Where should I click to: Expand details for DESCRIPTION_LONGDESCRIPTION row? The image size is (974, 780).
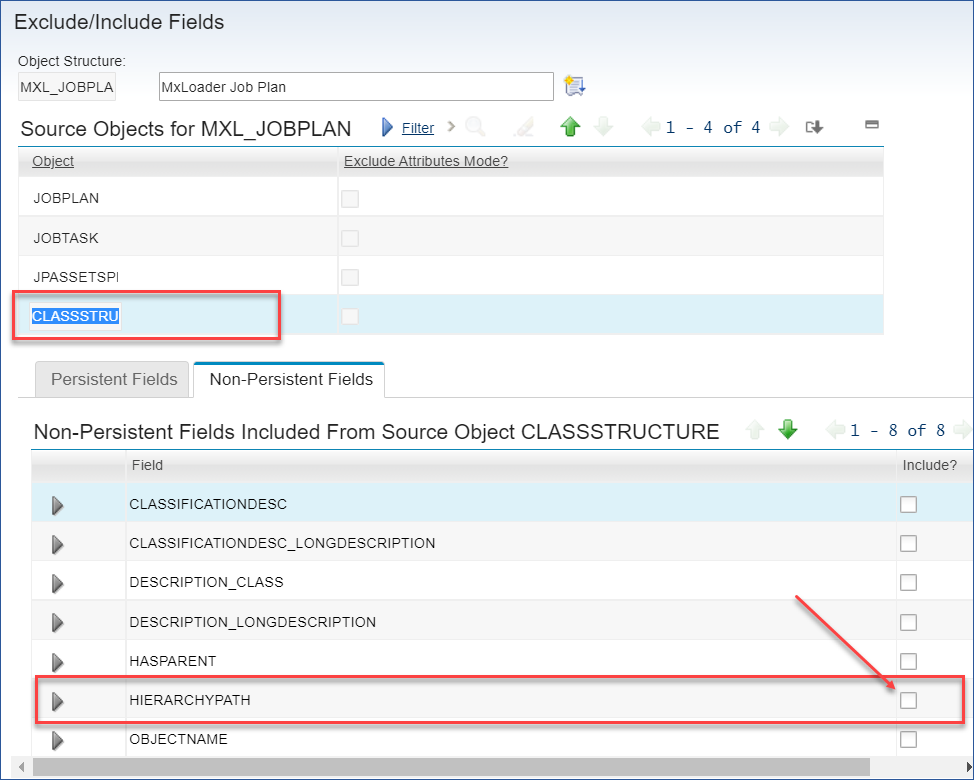tap(58, 623)
